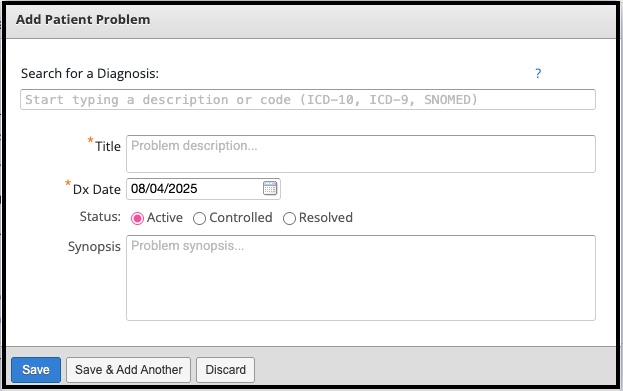
Task: Click into the Problem synopsis text area
Action: (361, 278)
